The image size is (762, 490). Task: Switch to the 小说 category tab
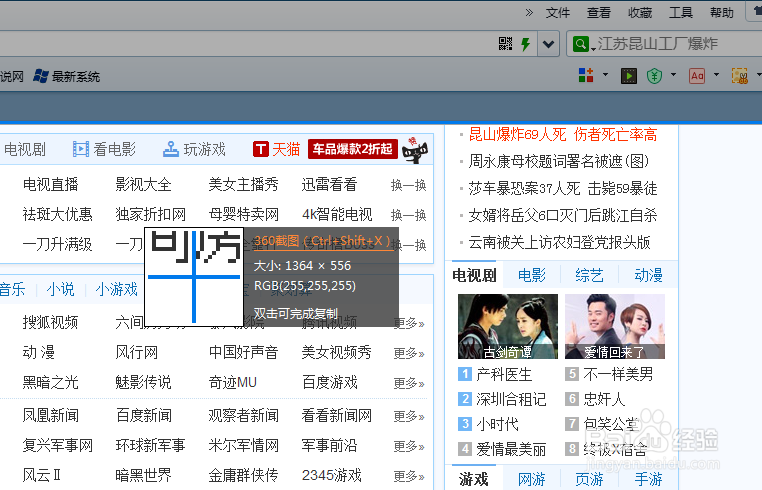point(61,290)
